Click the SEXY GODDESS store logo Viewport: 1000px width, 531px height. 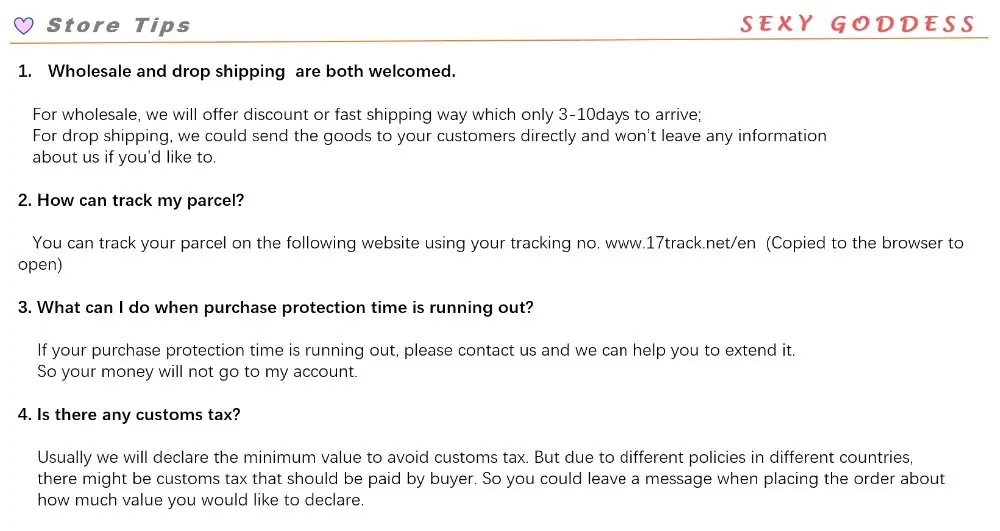[857, 24]
